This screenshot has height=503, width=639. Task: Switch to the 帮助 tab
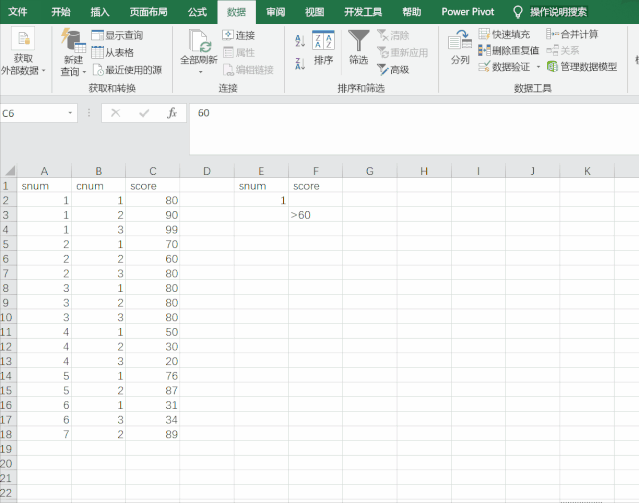pyautogui.click(x=412, y=12)
